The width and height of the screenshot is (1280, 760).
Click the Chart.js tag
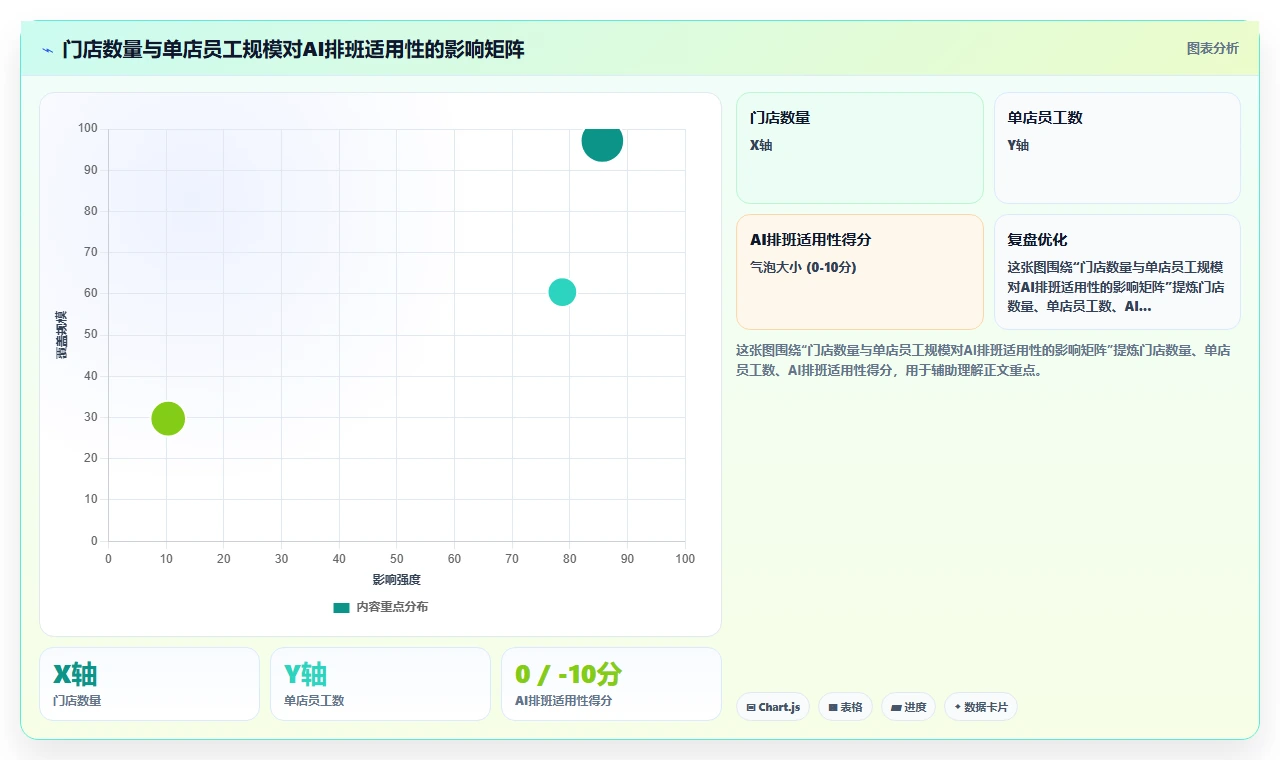click(x=773, y=707)
